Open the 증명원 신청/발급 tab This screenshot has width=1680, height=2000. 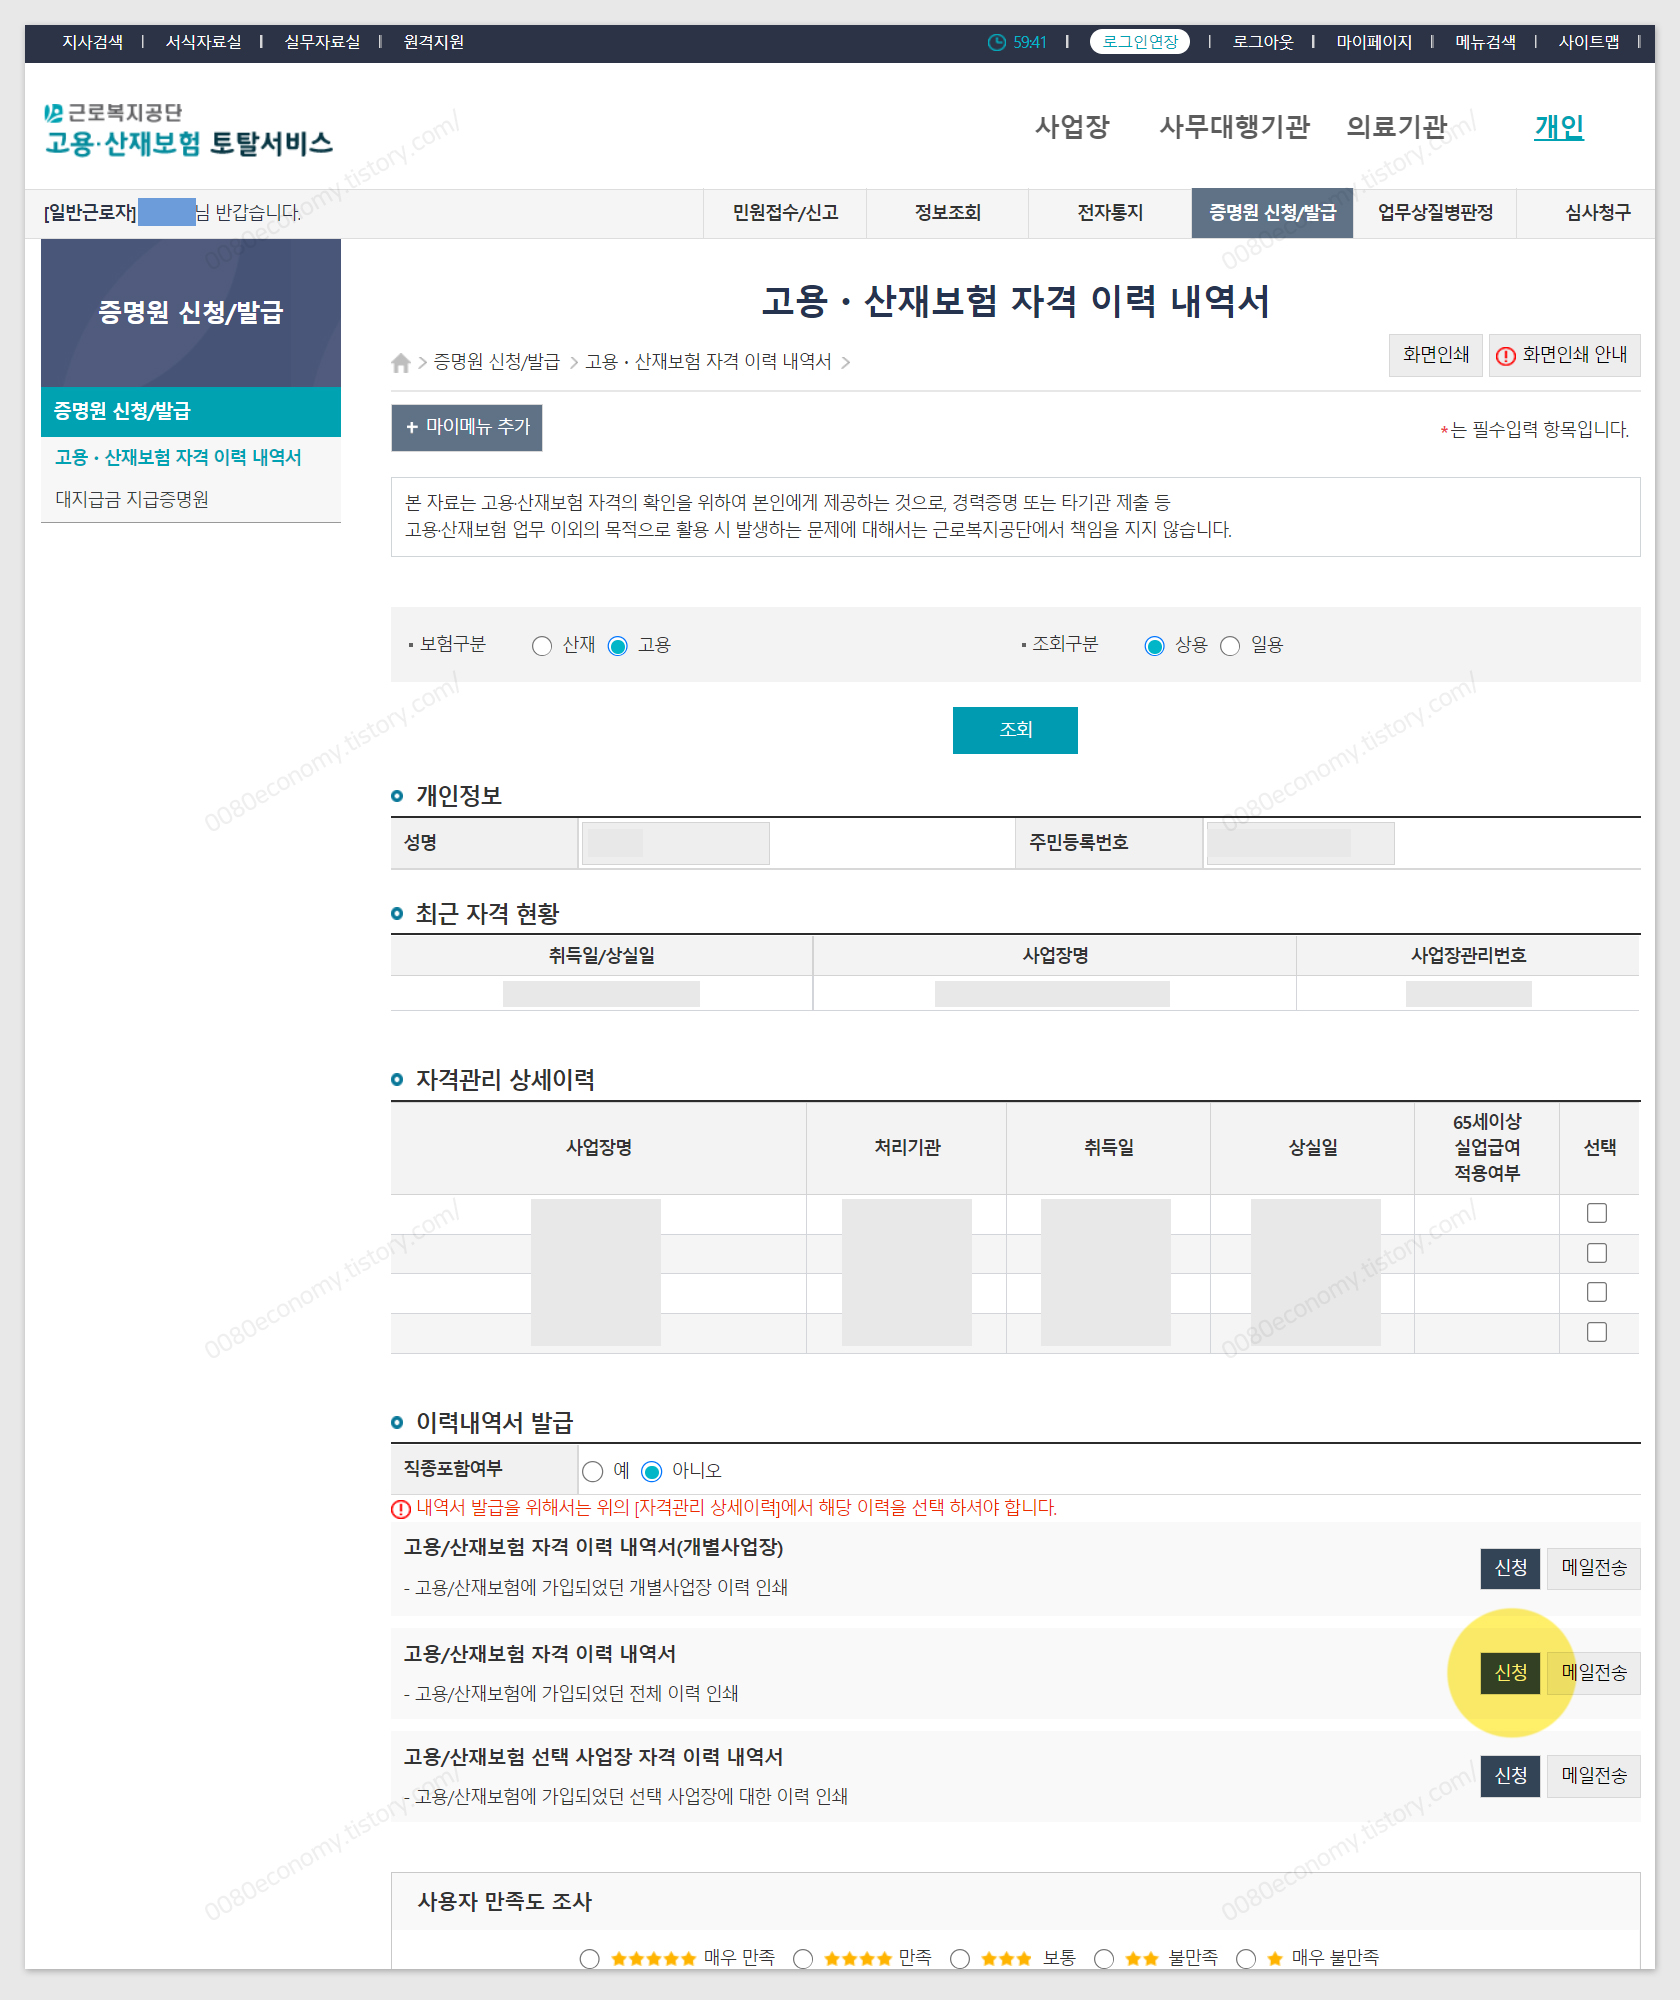1272,213
